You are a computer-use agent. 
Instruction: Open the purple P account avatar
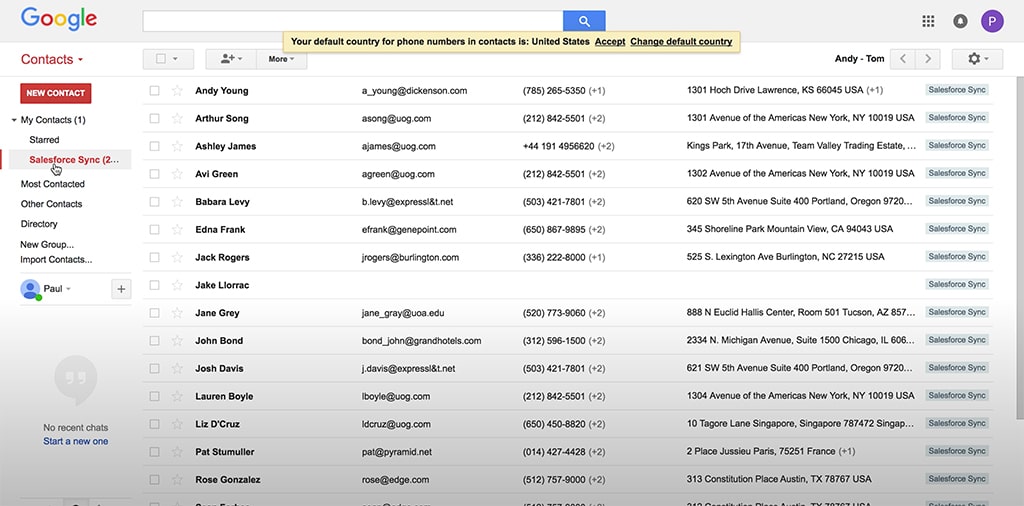pos(992,21)
